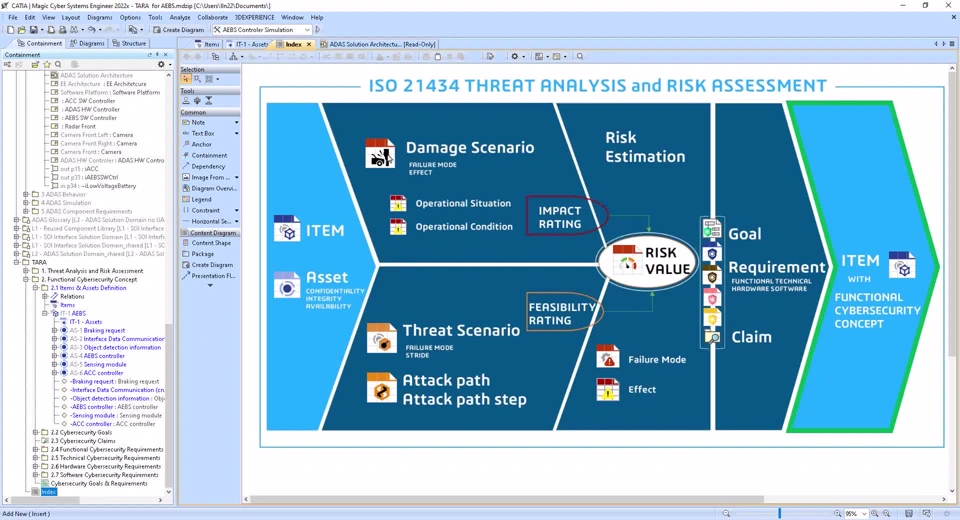Switch to the IT-1 - Assets diagram tab
The height and width of the screenshot is (520, 960).
coord(247,44)
